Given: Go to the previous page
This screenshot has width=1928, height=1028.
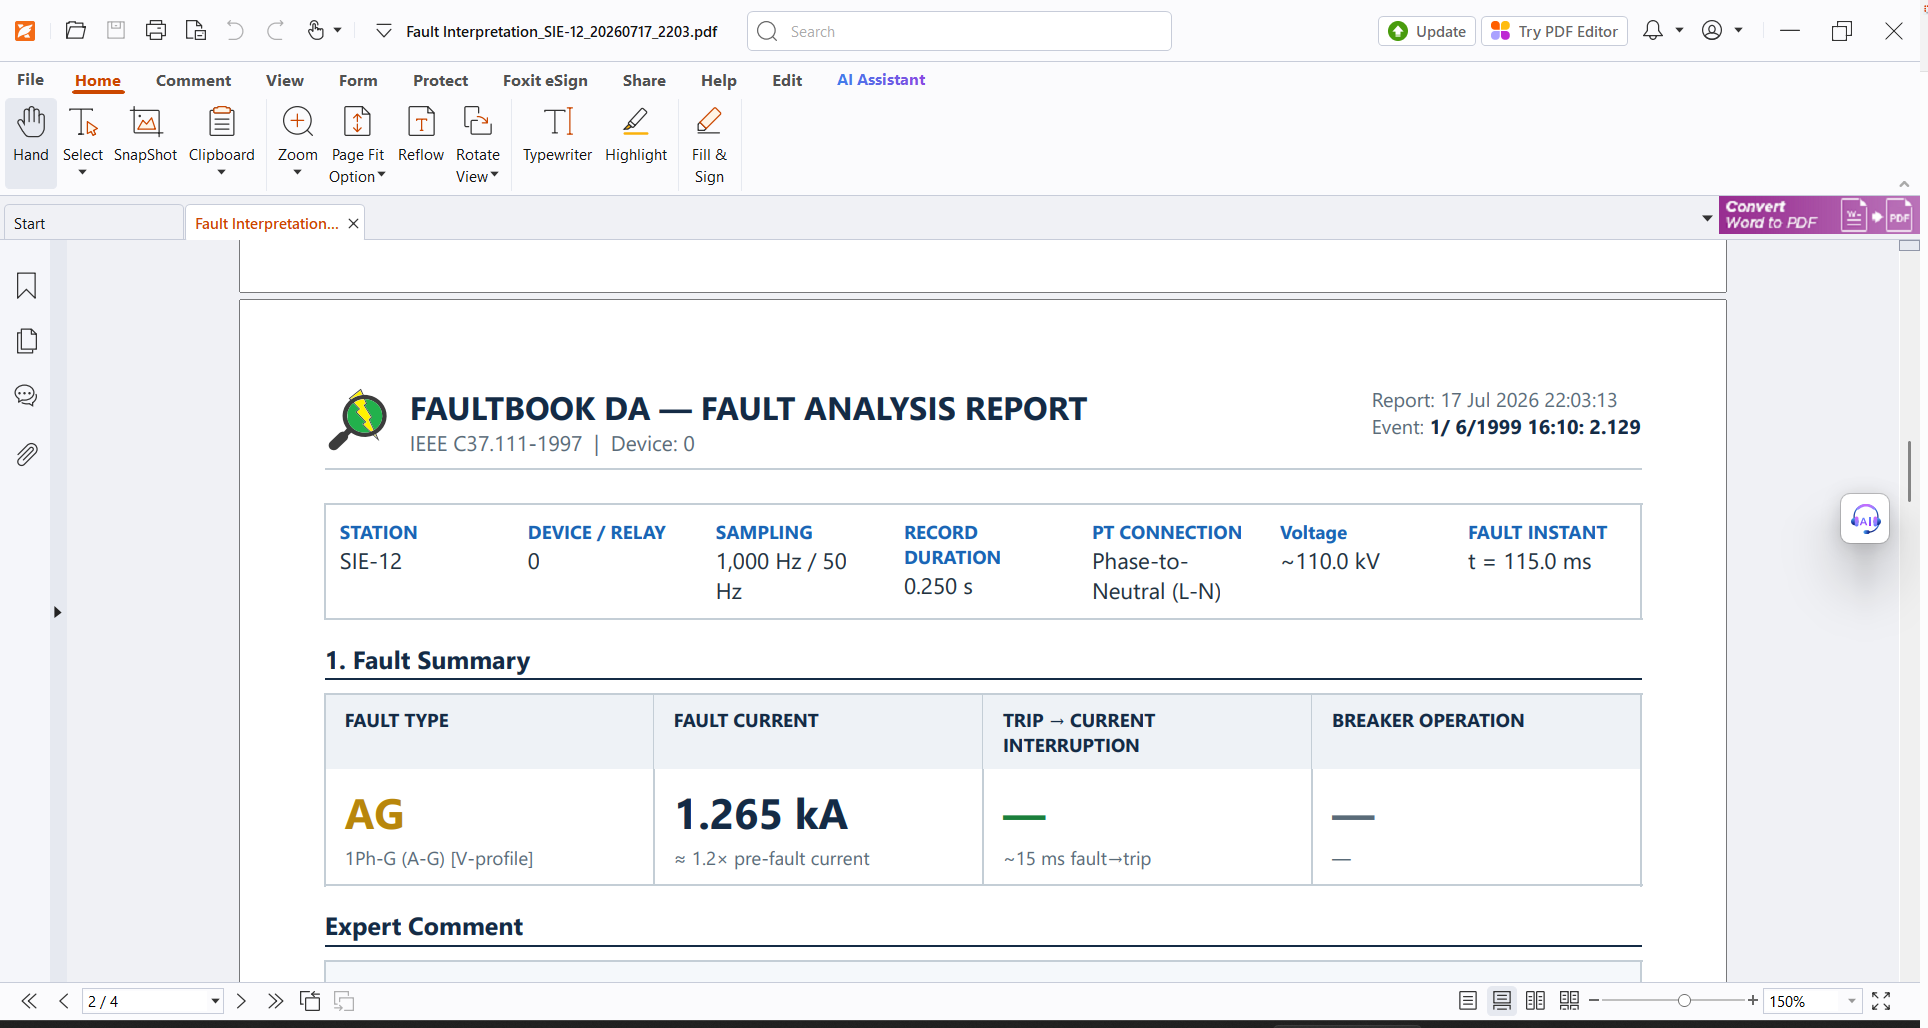Looking at the screenshot, I should point(64,1001).
